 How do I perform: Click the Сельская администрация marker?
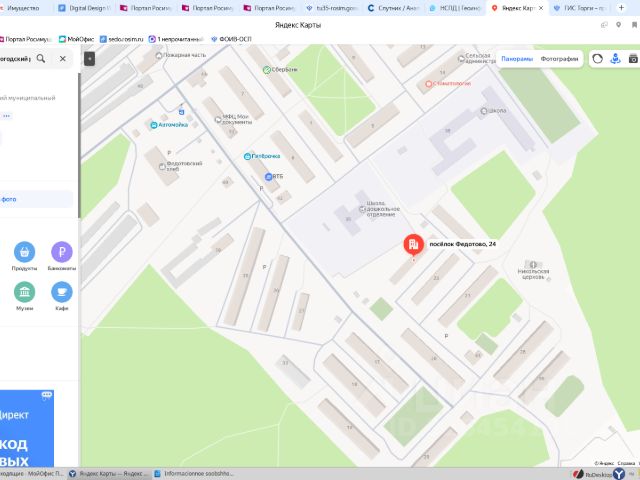pyautogui.click(x=461, y=58)
